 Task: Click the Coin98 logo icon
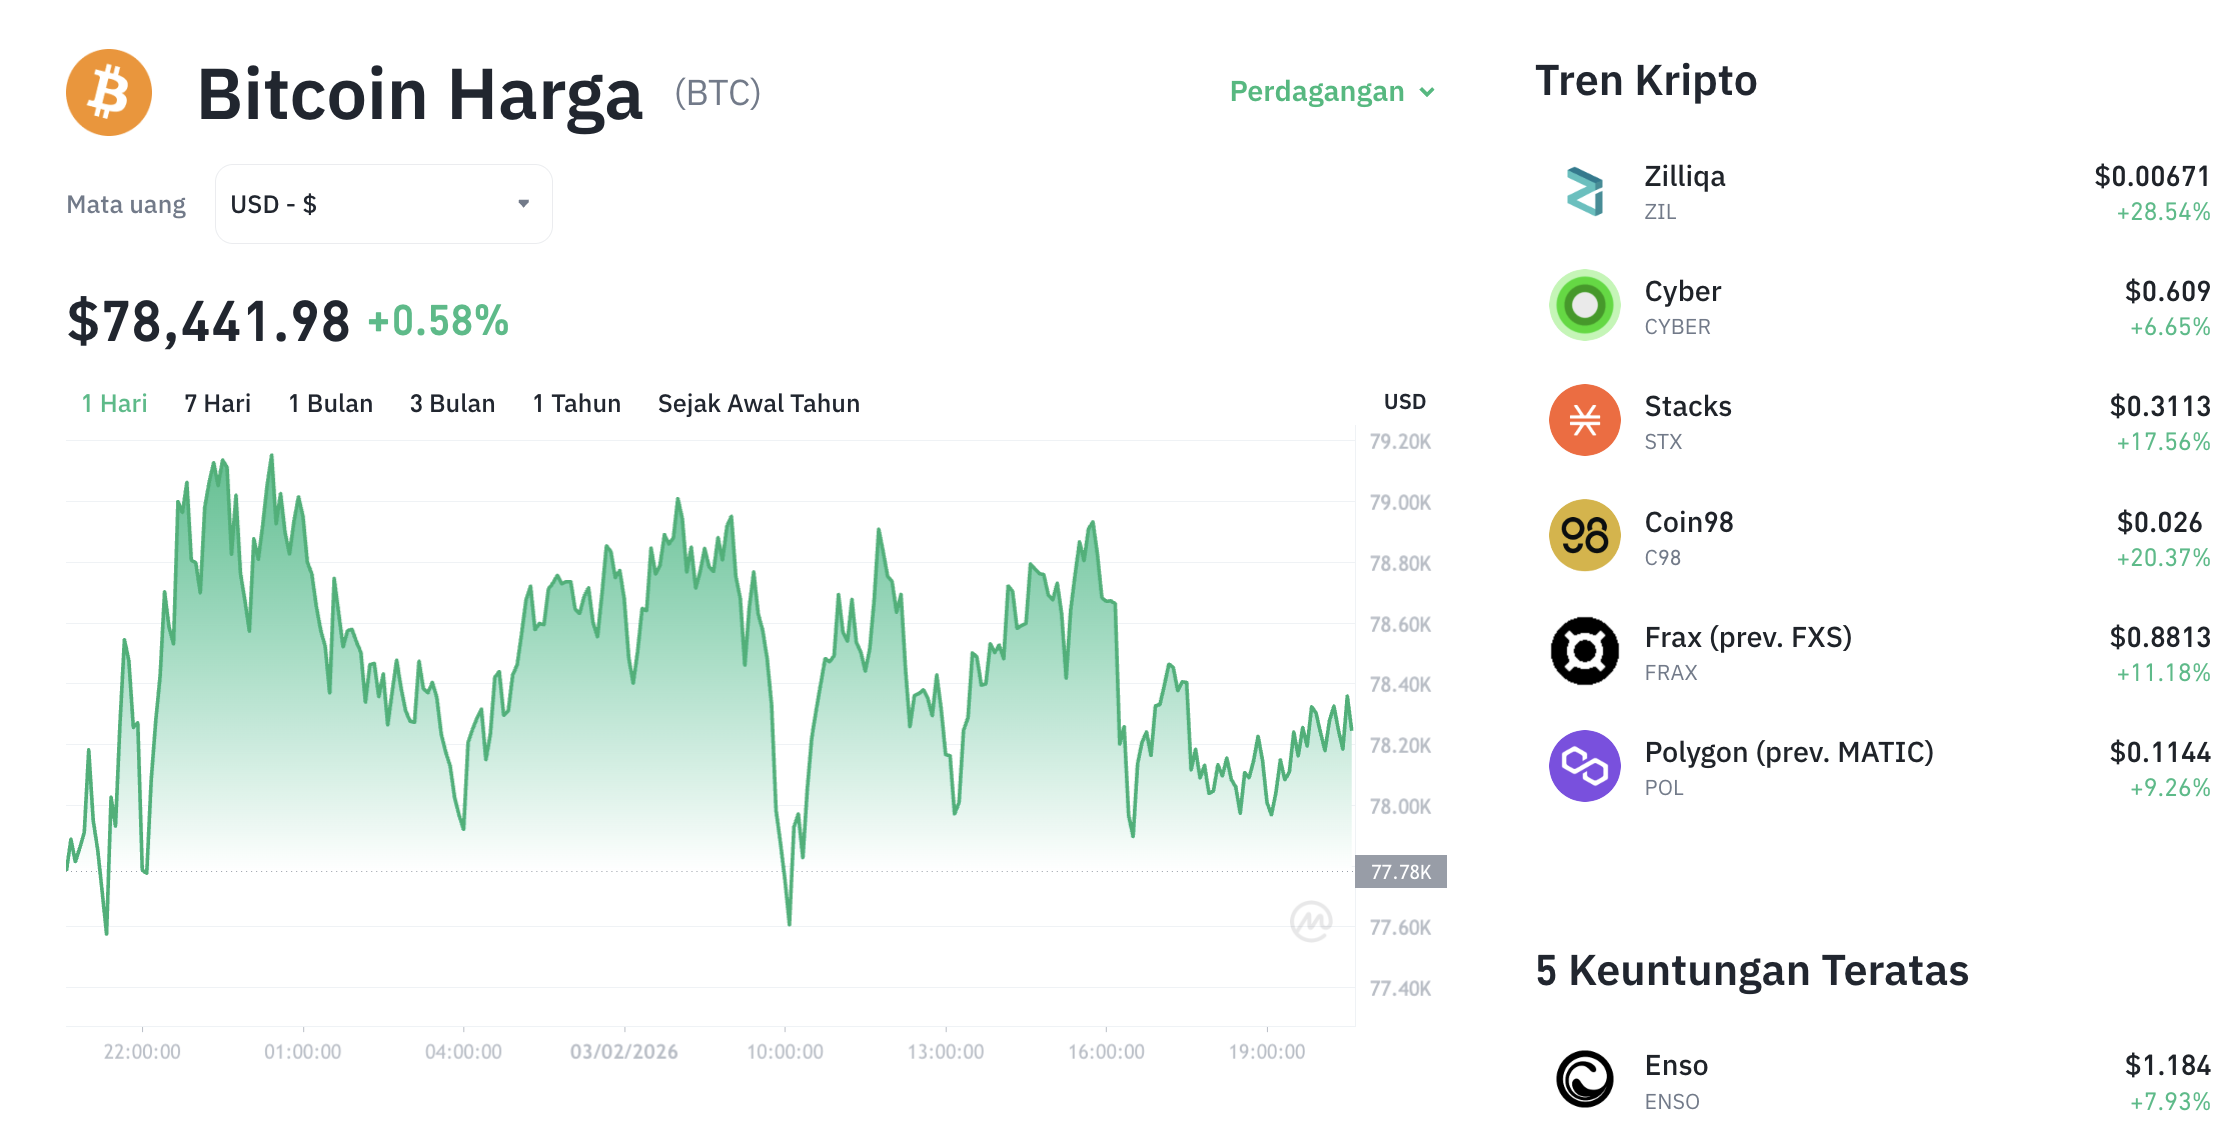tap(1583, 536)
